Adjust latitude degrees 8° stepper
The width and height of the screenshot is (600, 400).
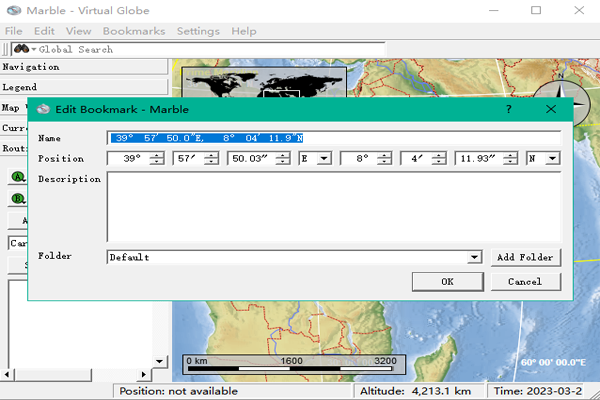(384, 158)
